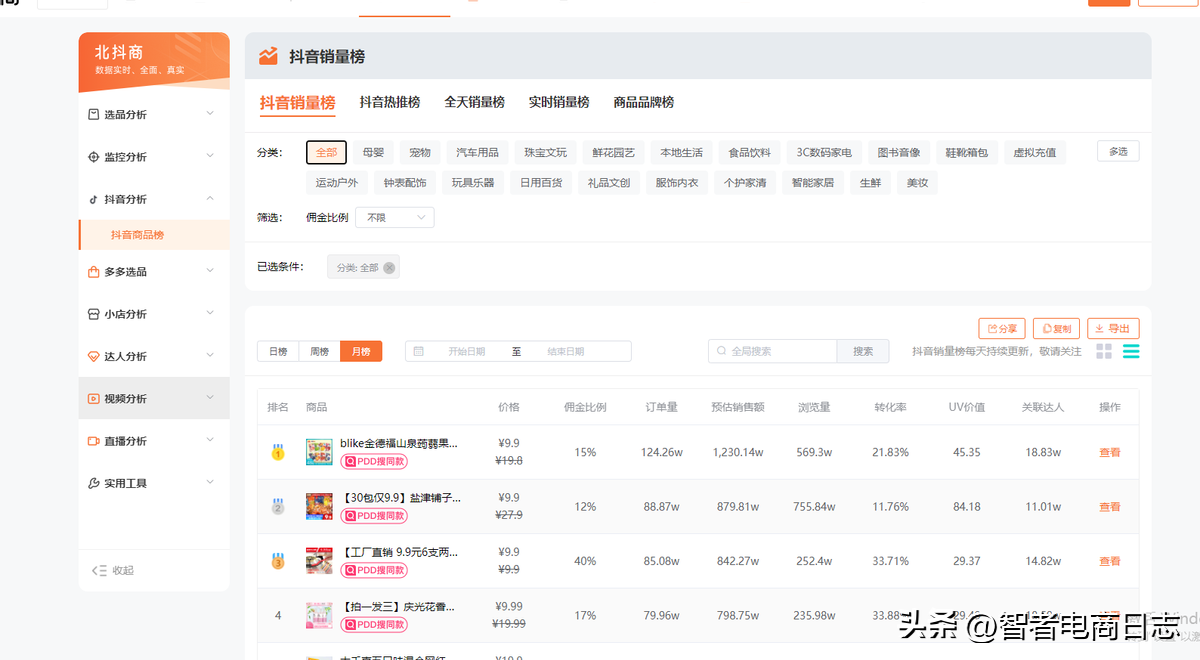
Task: Expand the 选品分析 menu chevron
Action: pyautogui.click(x=210, y=114)
